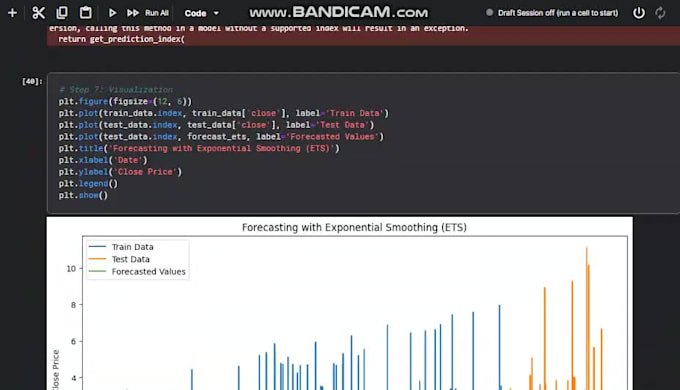680x390 pixels.
Task: Click the refresh session icon
Action: point(660,13)
